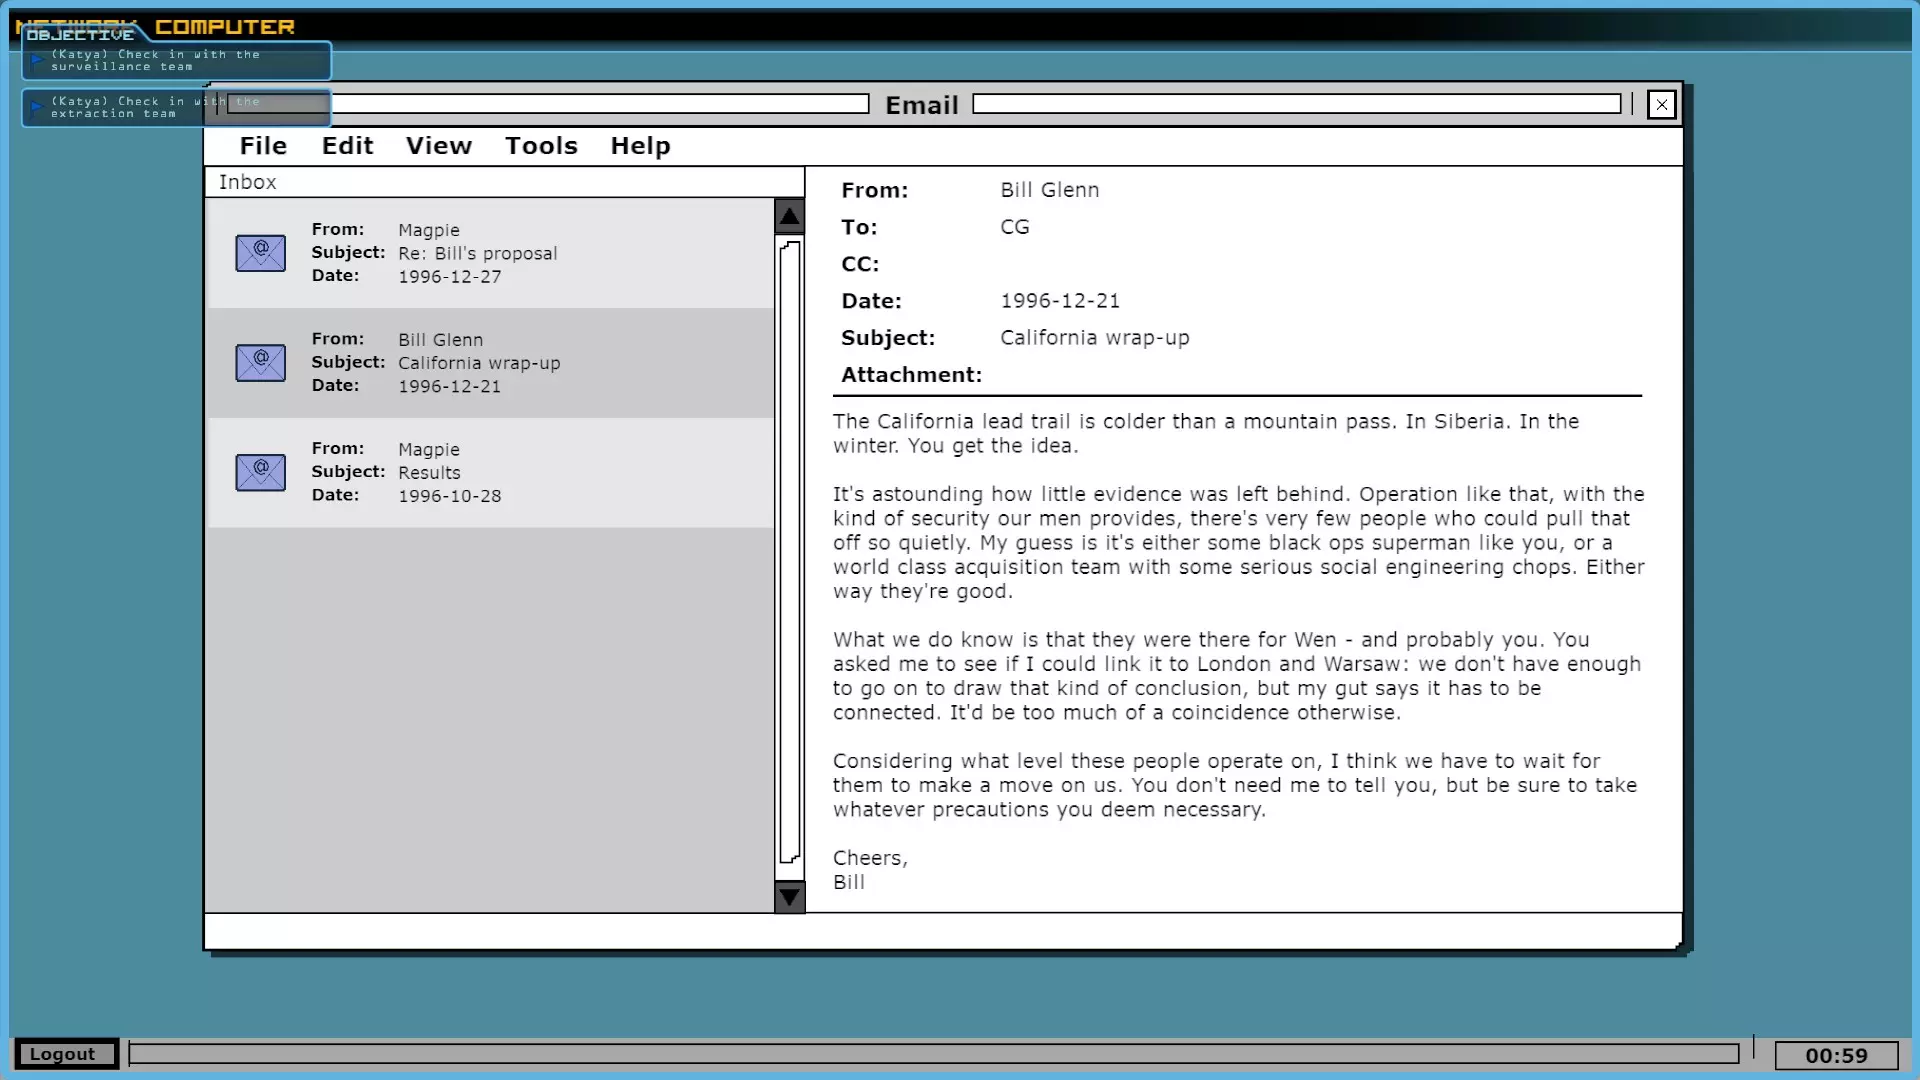Click envelope icon of California wrap-up email
1920x1080 pixels.
(260, 363)
